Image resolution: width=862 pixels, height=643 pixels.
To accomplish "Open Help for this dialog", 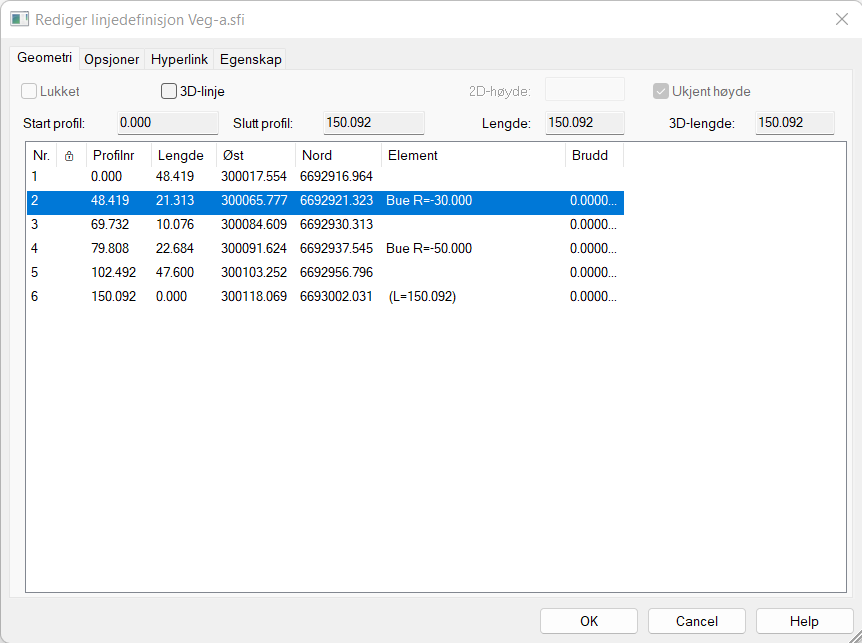I will 804,621.
